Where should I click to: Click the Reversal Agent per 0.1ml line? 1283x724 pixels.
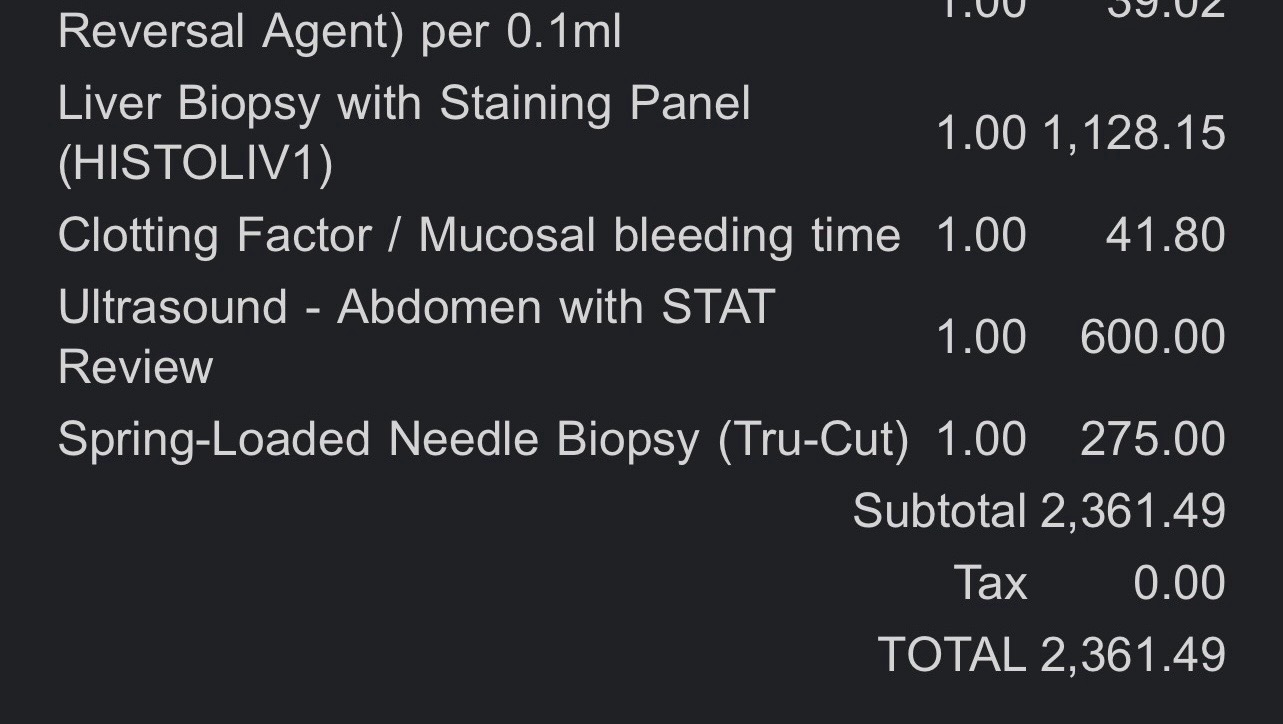pyautogui.click(x=340, y=31)
